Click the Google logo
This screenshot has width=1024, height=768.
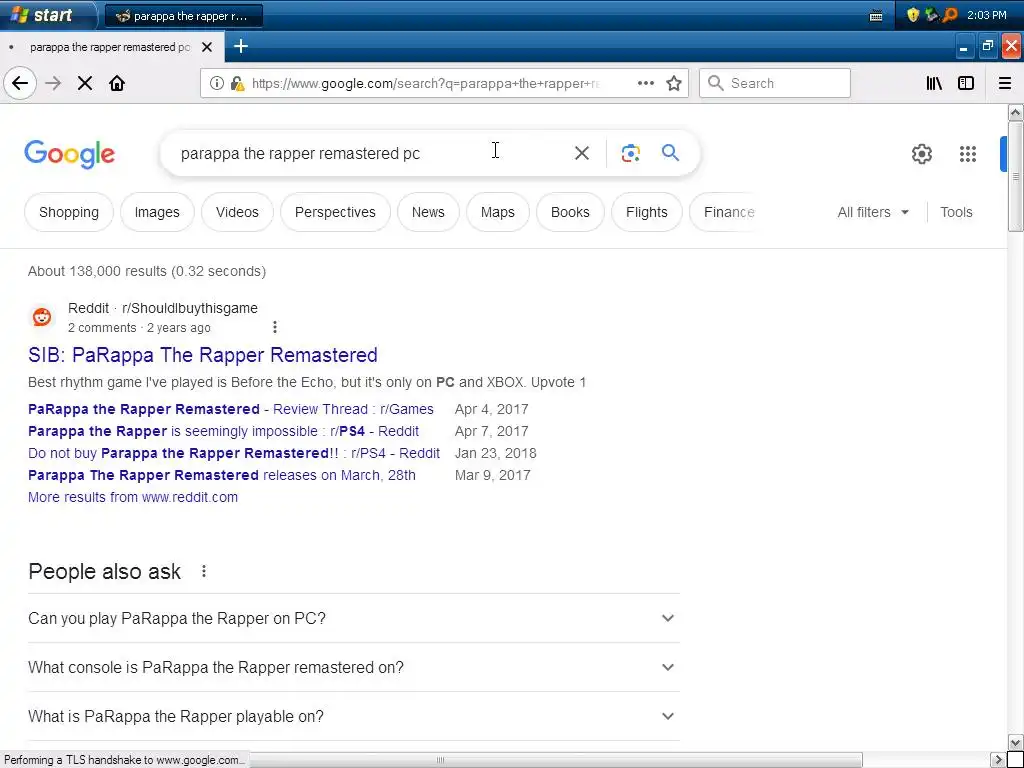[69, 154]
